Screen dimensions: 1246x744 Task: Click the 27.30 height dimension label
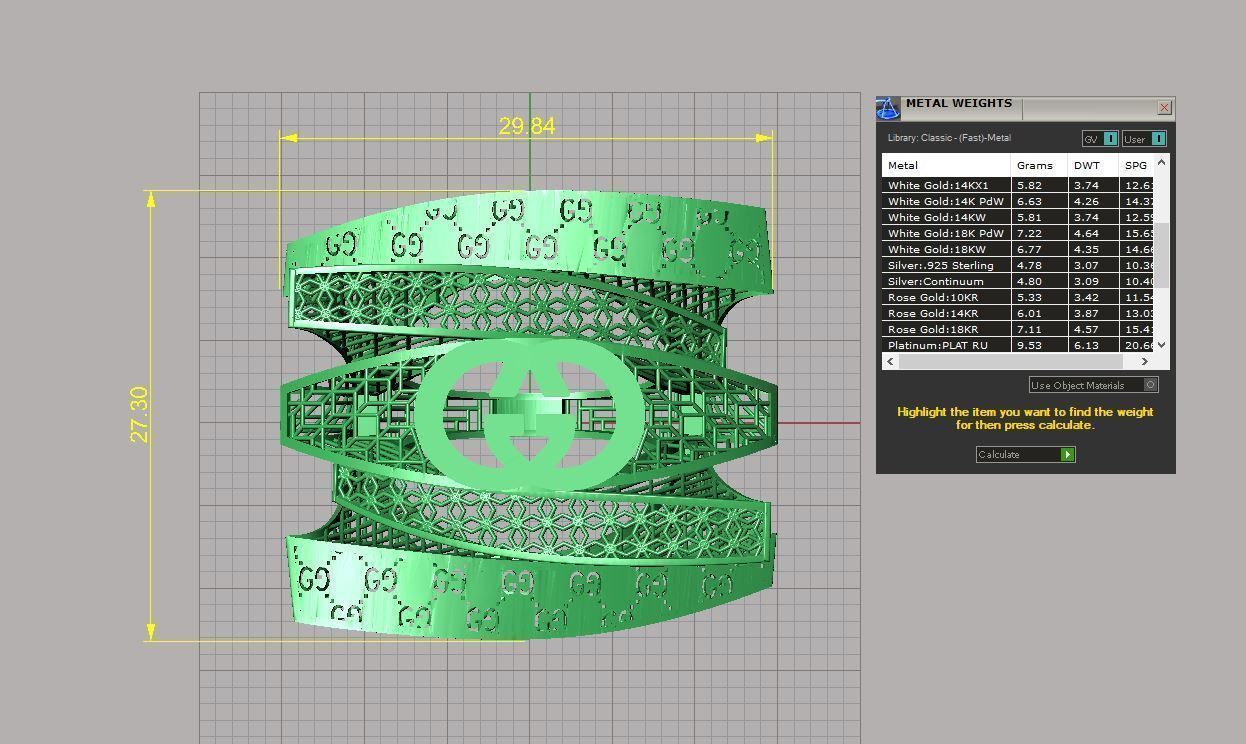click(139, 414)
